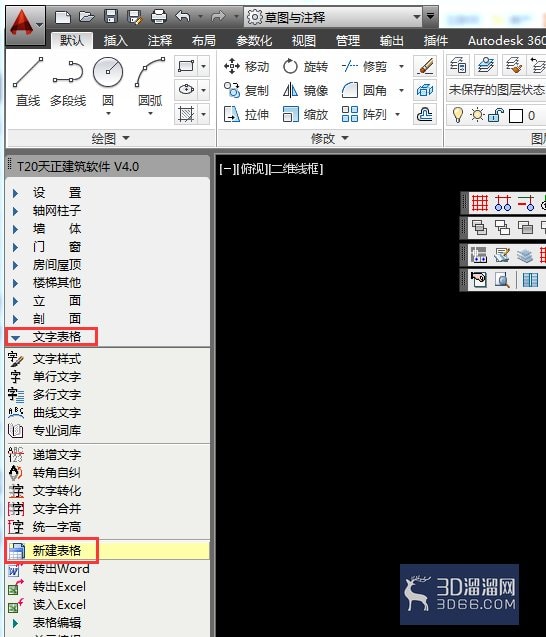Switch to the 视图 ribbon tab
The image size is (546, 637).
[303, 40]
